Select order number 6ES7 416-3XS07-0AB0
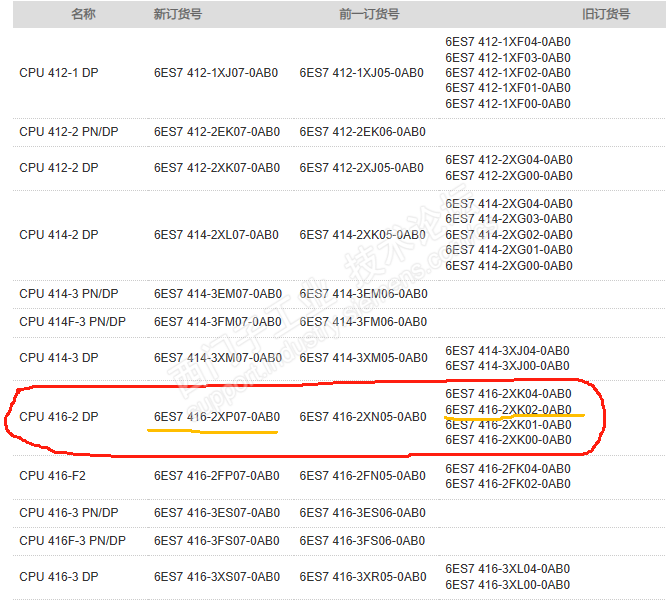Viewport: 666px width, 606px height. [217, 577]
